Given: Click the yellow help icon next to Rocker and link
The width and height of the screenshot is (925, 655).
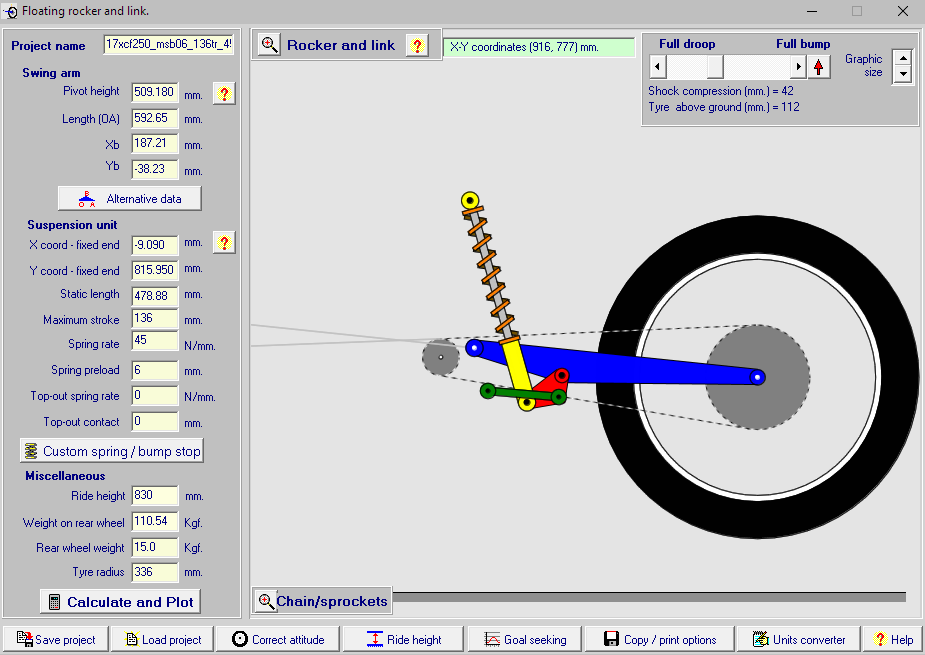Looking at the screenshot, I should coord(417,45).
